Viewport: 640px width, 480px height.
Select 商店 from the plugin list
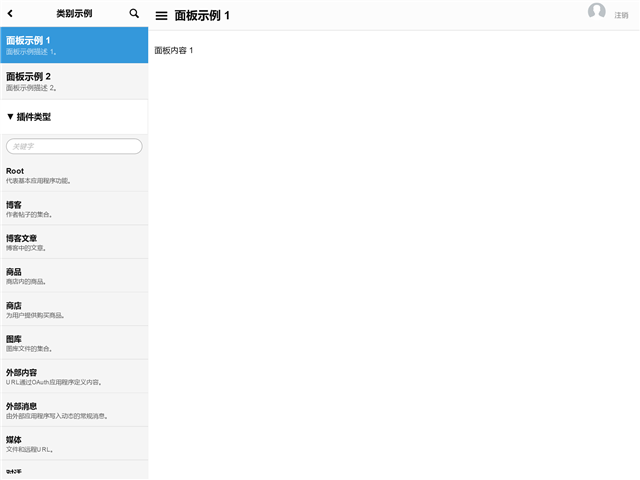[x=74, y=309]
